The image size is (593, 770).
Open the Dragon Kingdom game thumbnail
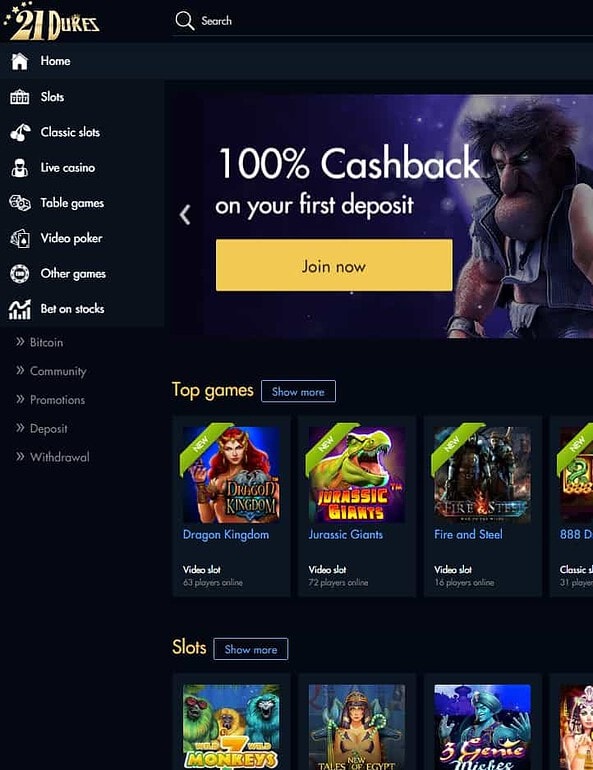(x=231, y=474)
